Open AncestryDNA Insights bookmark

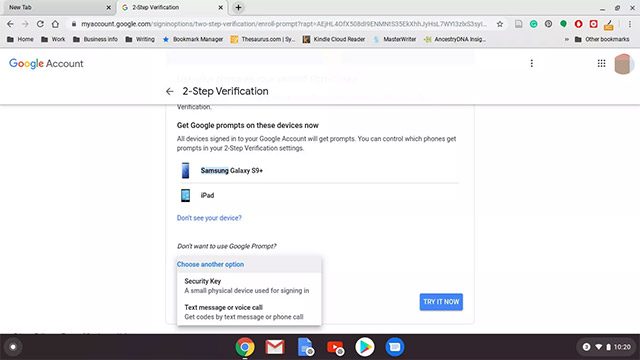pyautogui.click(x=455, y=39)
